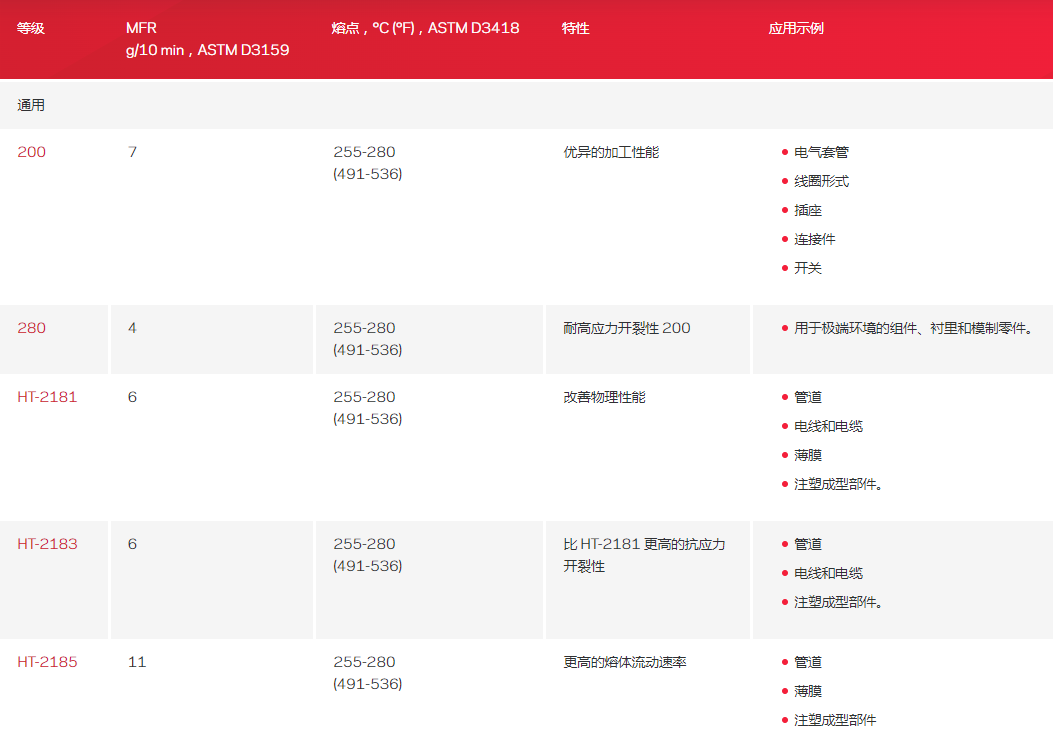Screen dimensions: 1053x750
Task: Click the 等级 column header
Action: (31, 28)
